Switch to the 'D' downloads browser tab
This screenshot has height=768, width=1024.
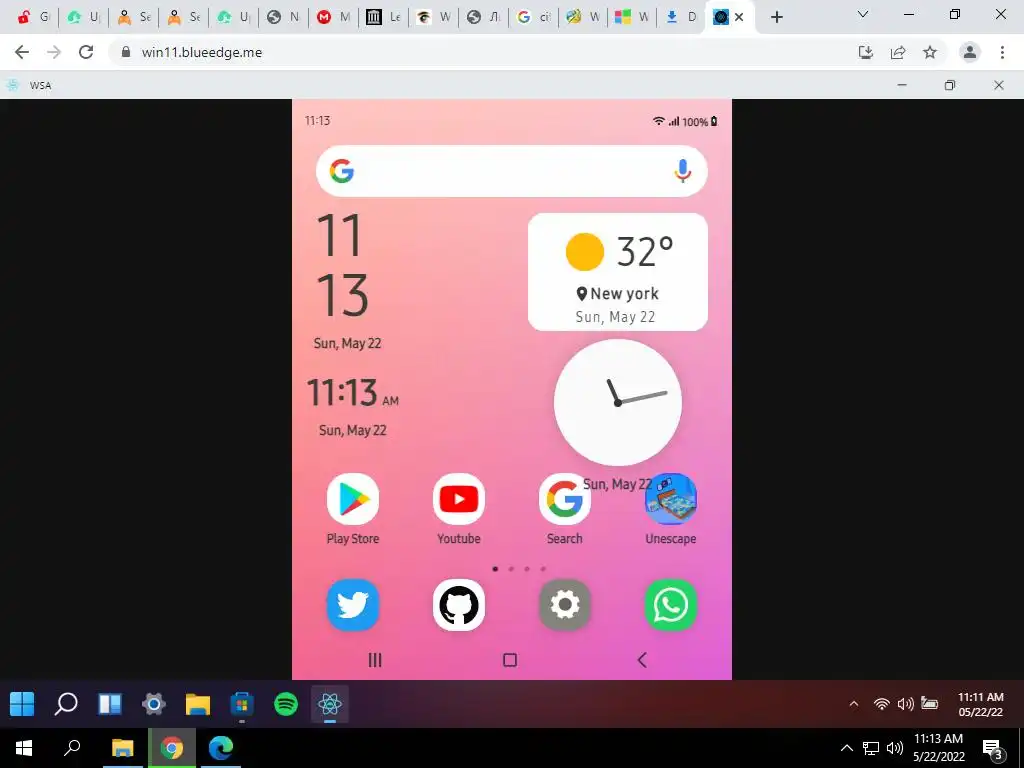click(681, 17)
